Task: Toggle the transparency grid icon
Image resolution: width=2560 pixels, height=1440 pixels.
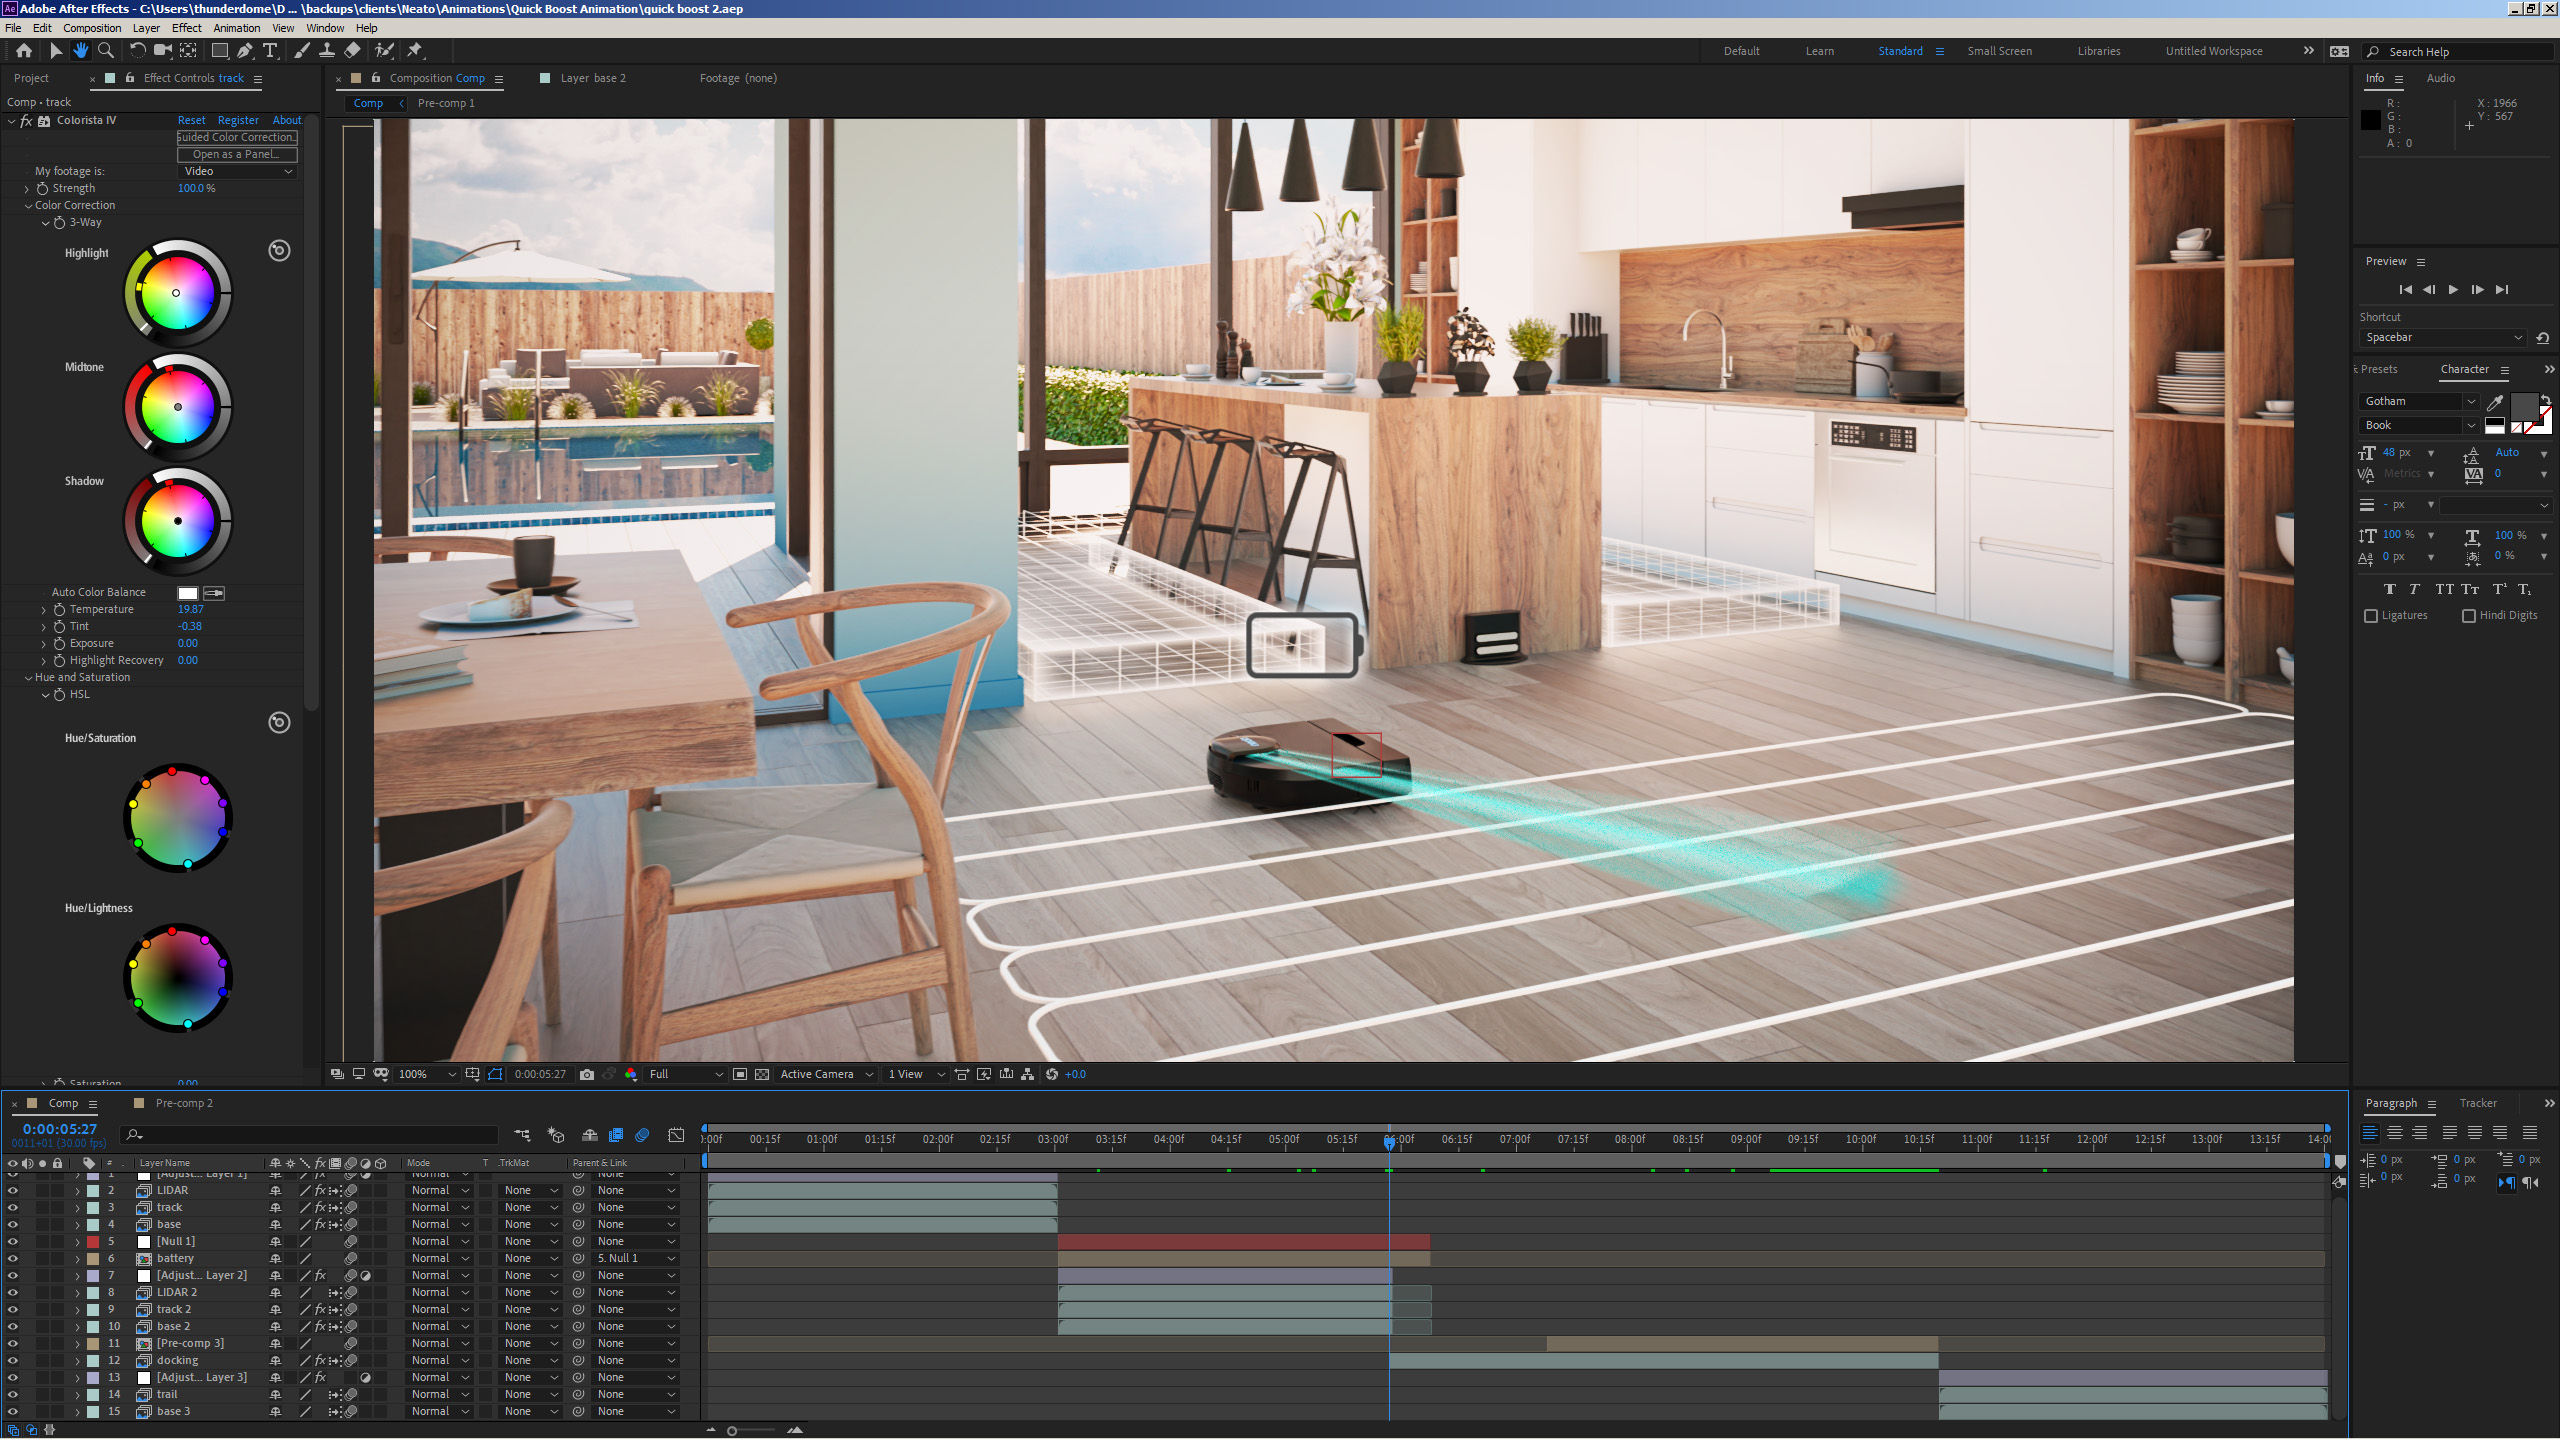Action: click(762, 1074)
